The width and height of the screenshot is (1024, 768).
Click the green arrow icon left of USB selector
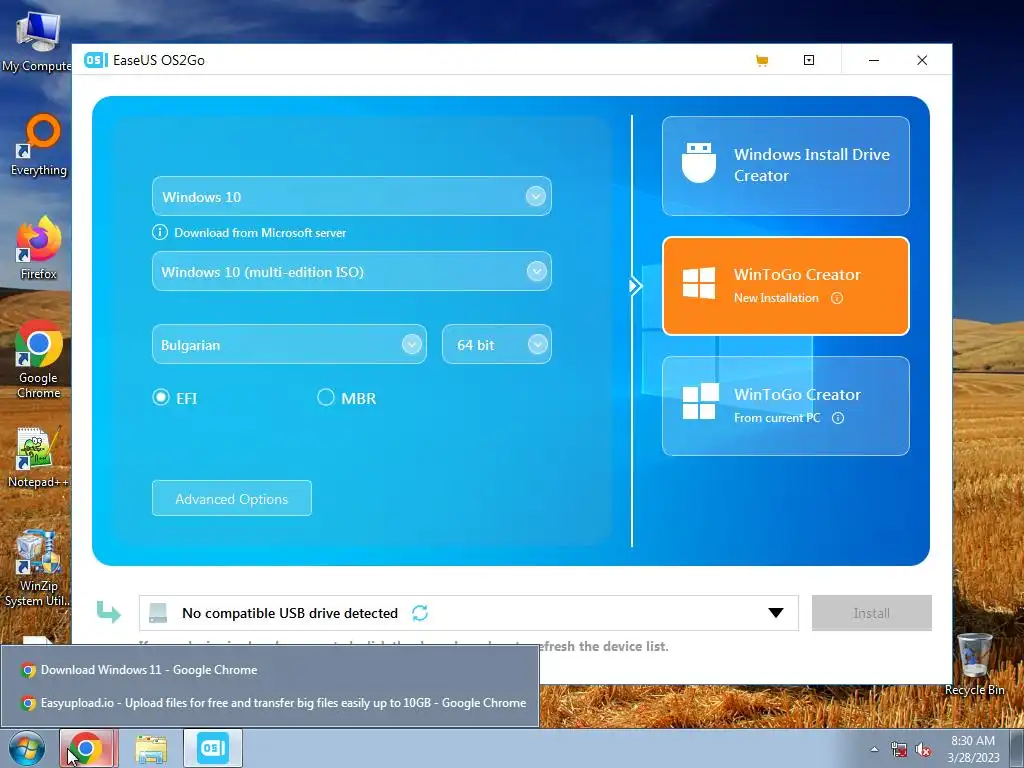pos(108,612)
